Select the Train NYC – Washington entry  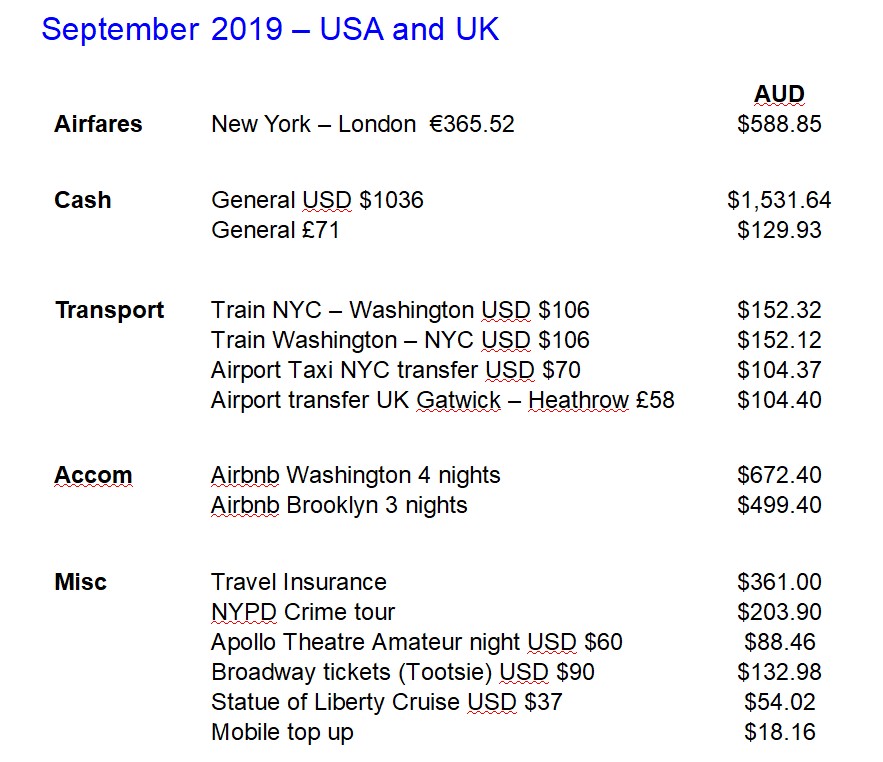[x=400, y=310]
